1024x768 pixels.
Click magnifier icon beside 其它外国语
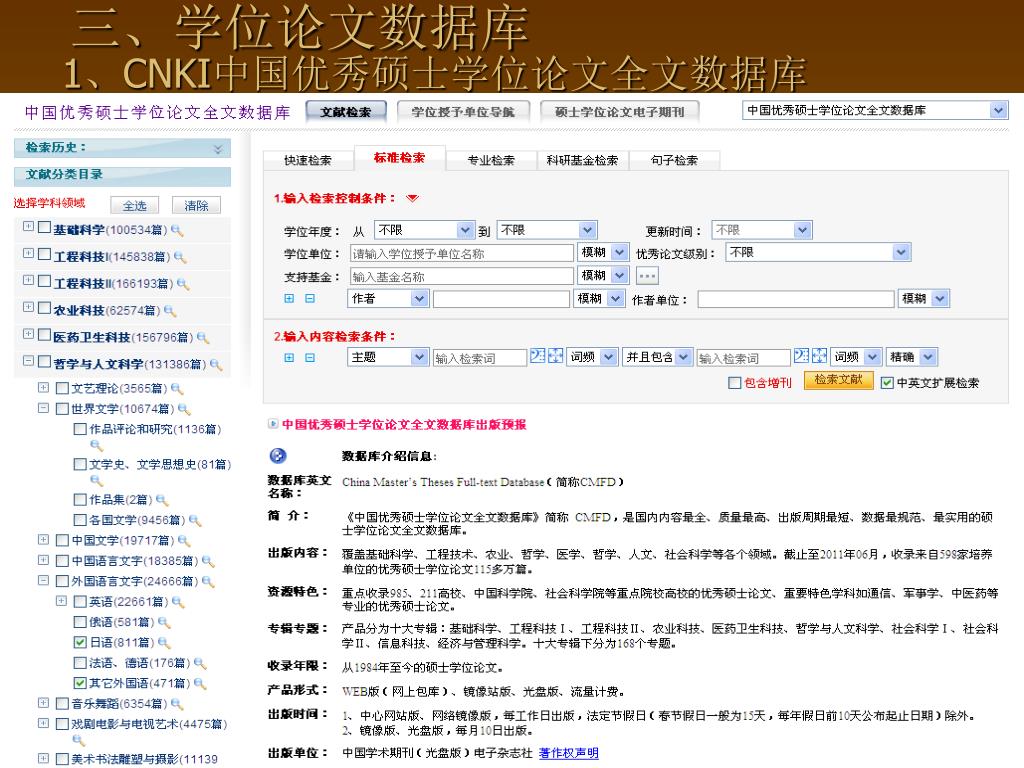tap(200, 684)
